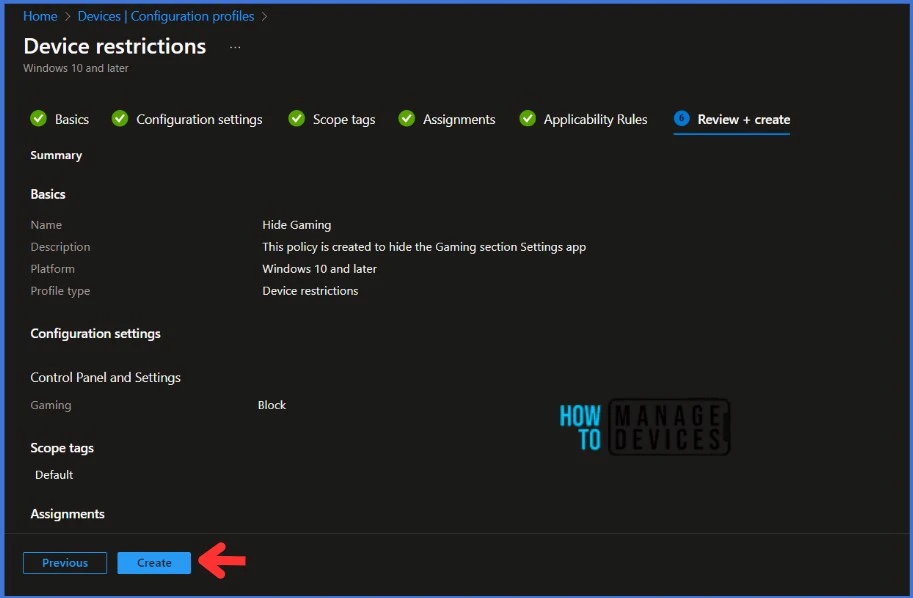Click the Configuration settings section heading
The width and height of the screenshot is (913, 598).
[95, 334]
